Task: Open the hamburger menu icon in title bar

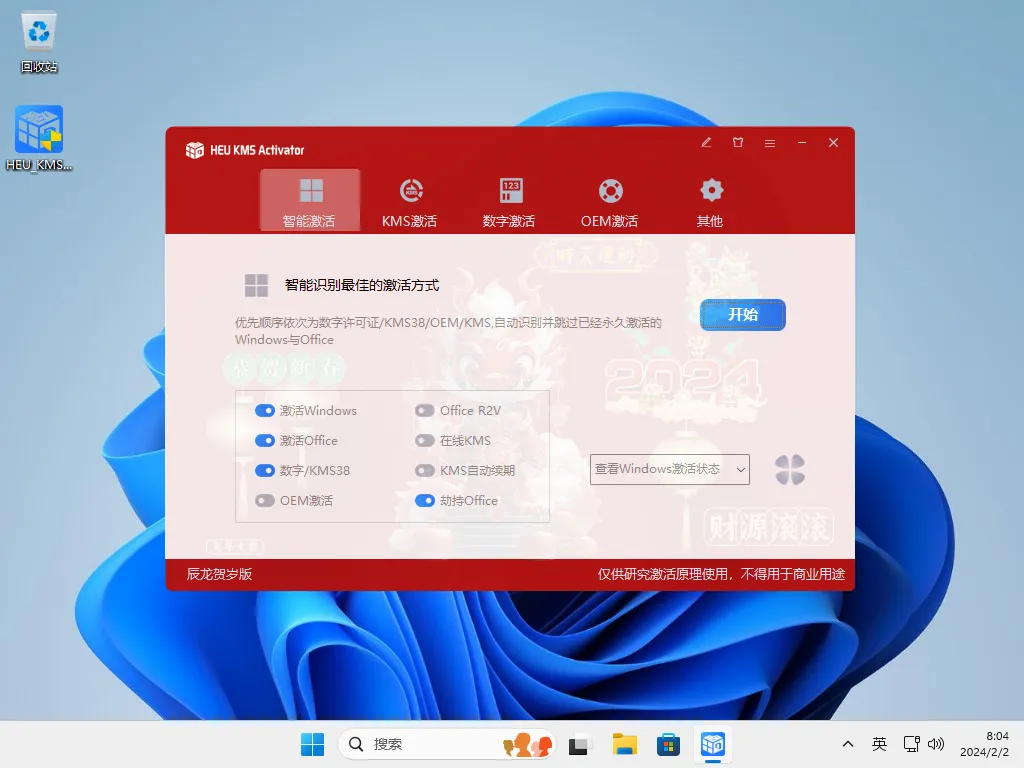Action: click(770, 142)
